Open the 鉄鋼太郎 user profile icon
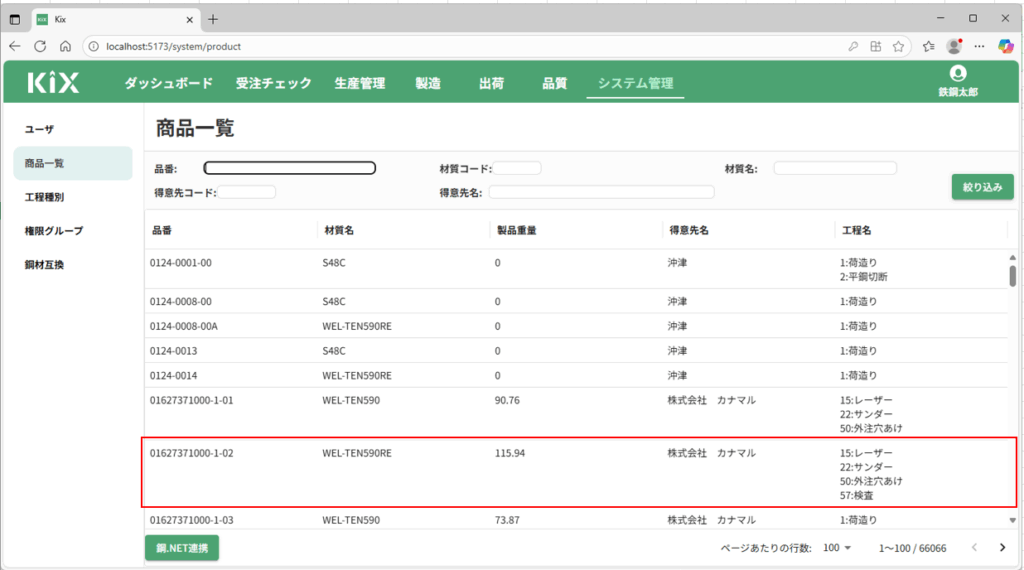1024x570 pixels. click(x=958, y=74)
